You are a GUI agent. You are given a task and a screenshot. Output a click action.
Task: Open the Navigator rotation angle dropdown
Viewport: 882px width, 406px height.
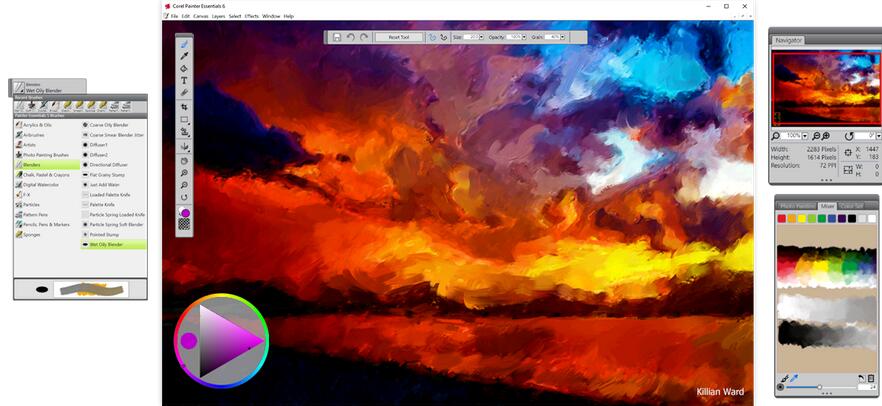(879, 136)
